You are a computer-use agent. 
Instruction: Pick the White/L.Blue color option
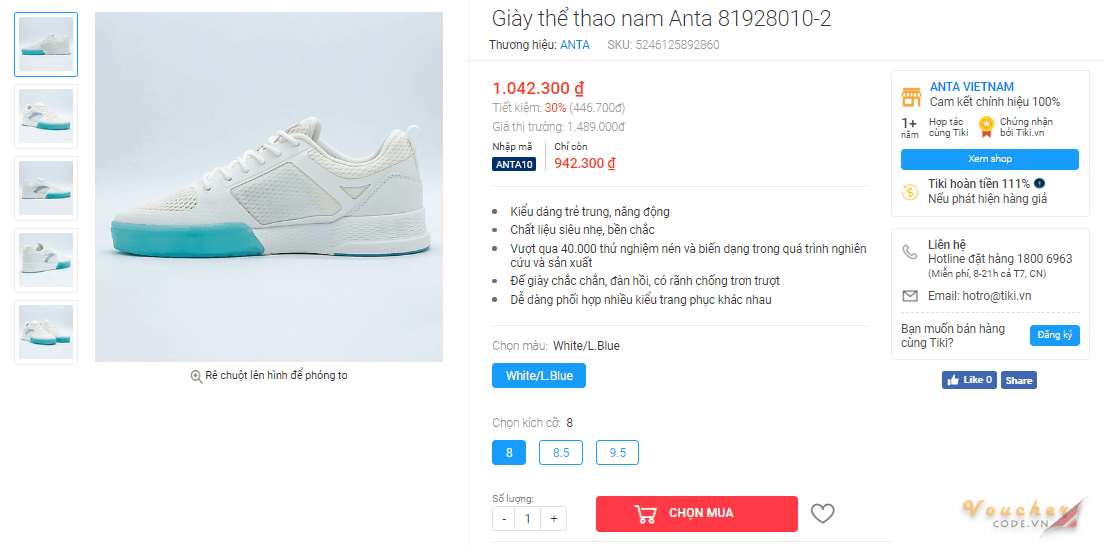[x=539, y=376]
